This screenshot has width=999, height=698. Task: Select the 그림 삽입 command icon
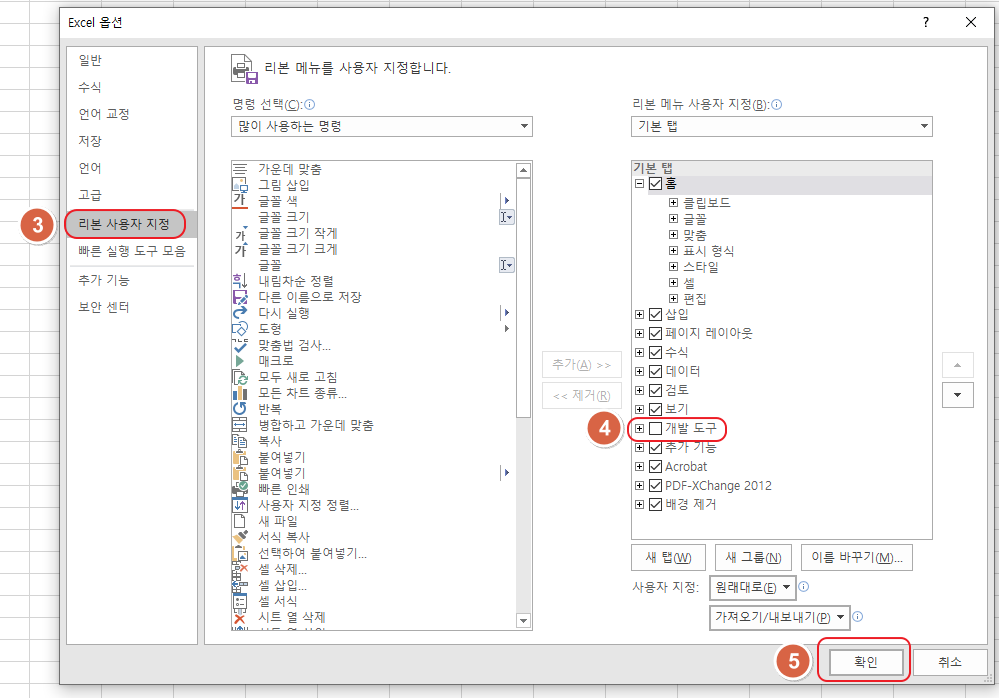coord(240,185)
